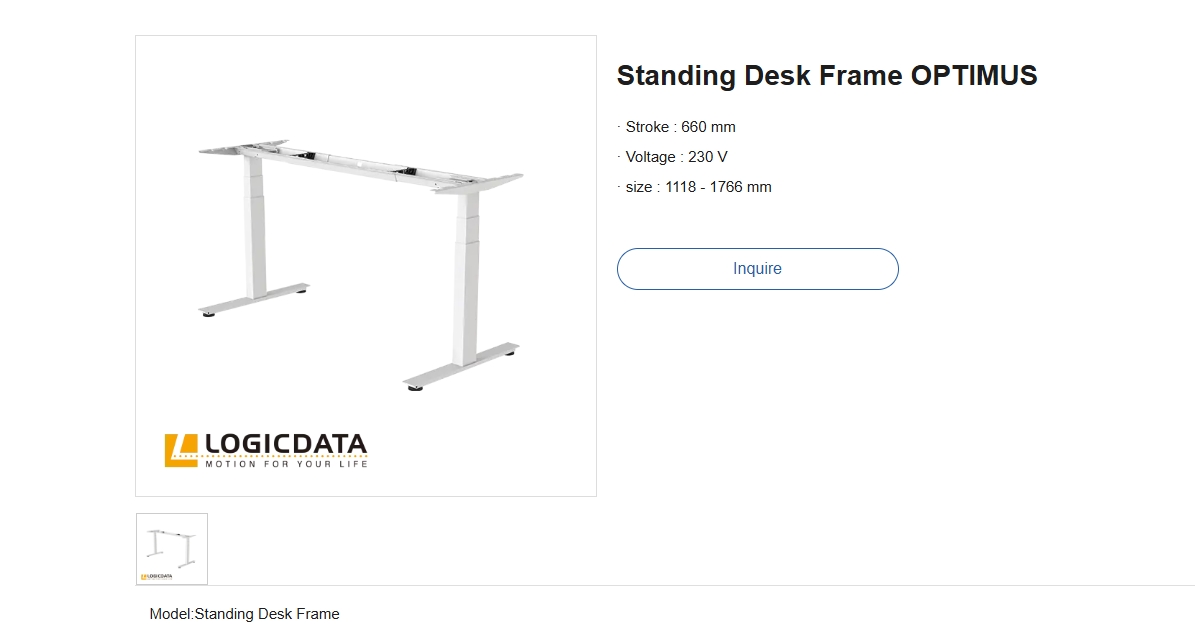Click the left foot of the desk frame
Image resolution: width=1195 pixels, height=634 pixels.
click(x=253, y=300)
